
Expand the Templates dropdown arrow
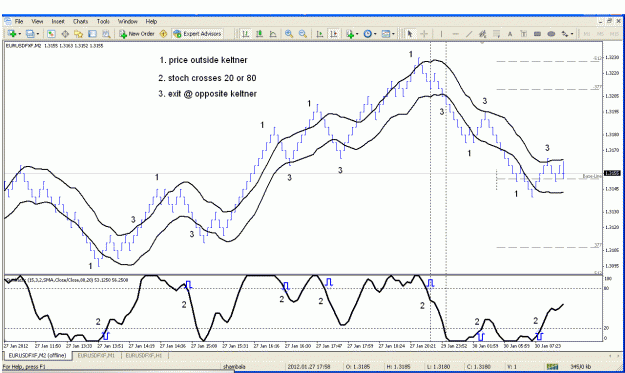coord(393,34)
